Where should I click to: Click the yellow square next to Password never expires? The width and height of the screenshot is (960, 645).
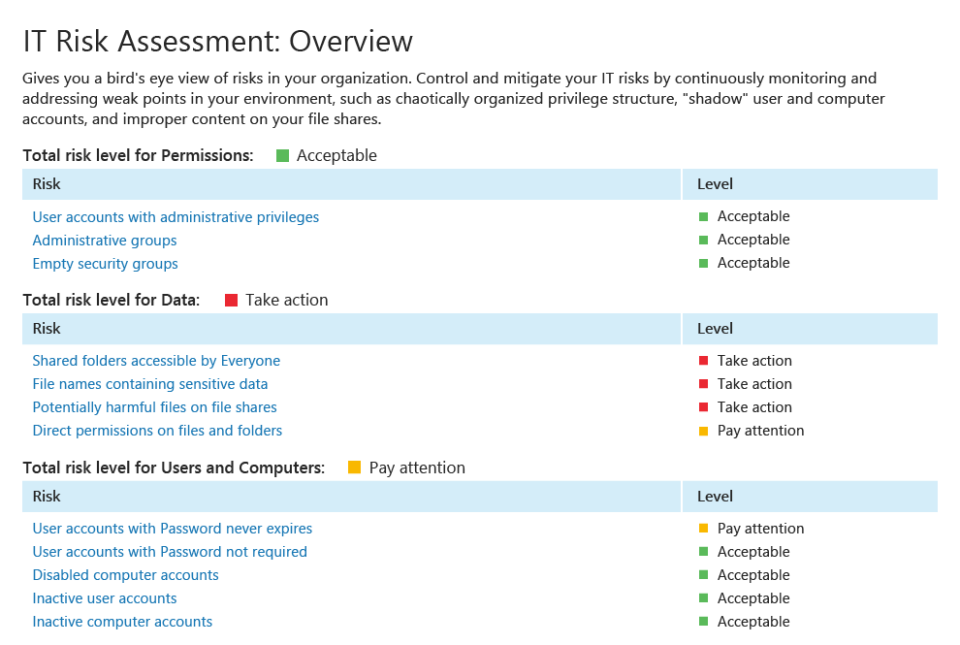tap(701, 528)
